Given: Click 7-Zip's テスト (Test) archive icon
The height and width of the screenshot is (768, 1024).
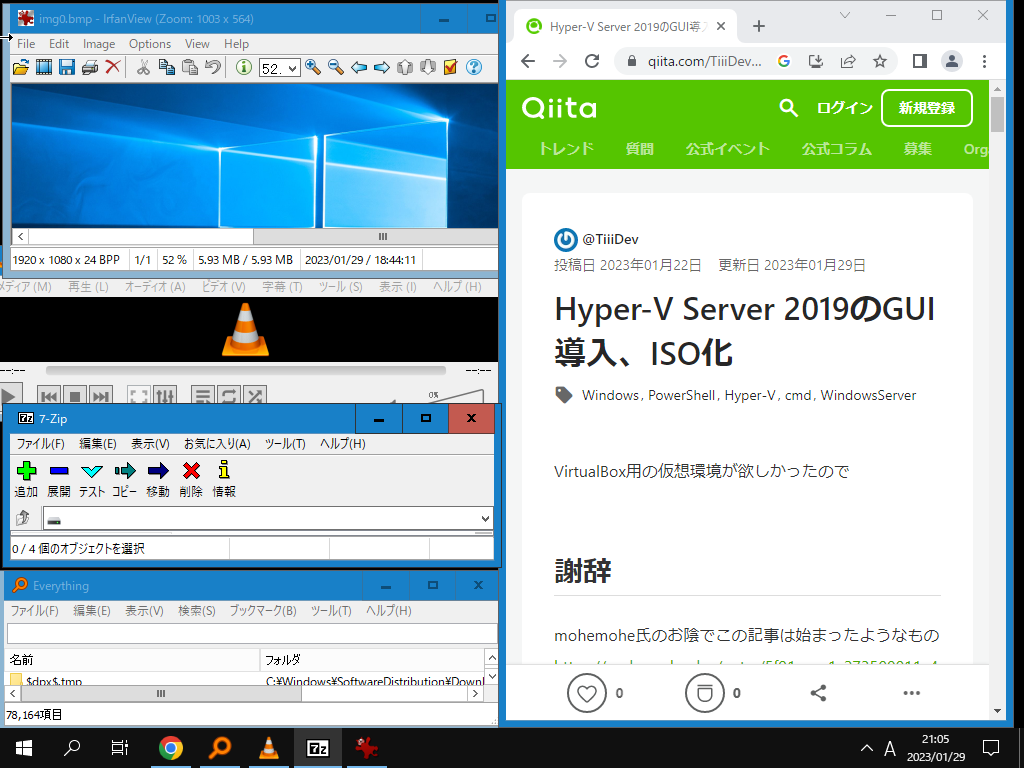Looking at the screenshot, I should [x=91, y=470].
